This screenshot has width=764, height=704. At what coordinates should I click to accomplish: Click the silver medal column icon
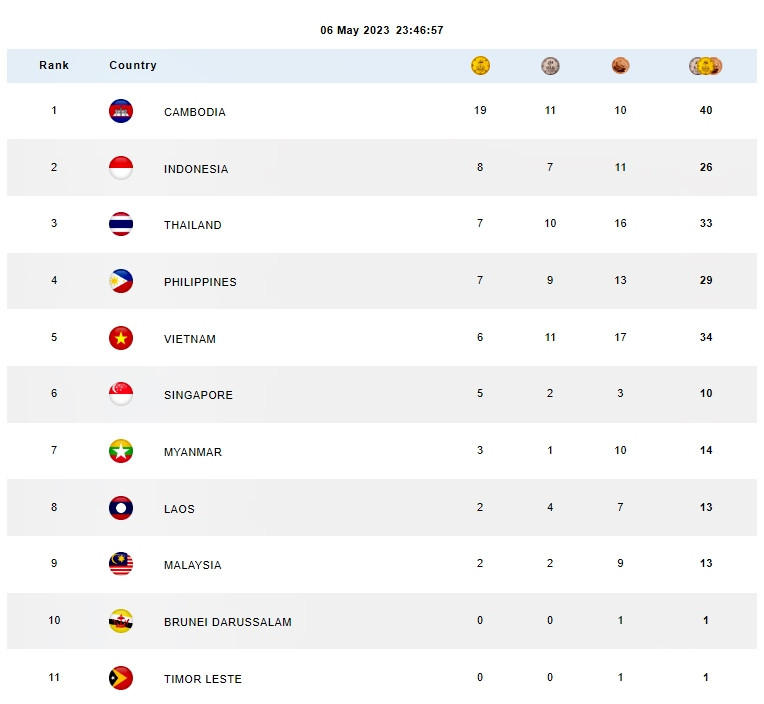click(550, 66)
